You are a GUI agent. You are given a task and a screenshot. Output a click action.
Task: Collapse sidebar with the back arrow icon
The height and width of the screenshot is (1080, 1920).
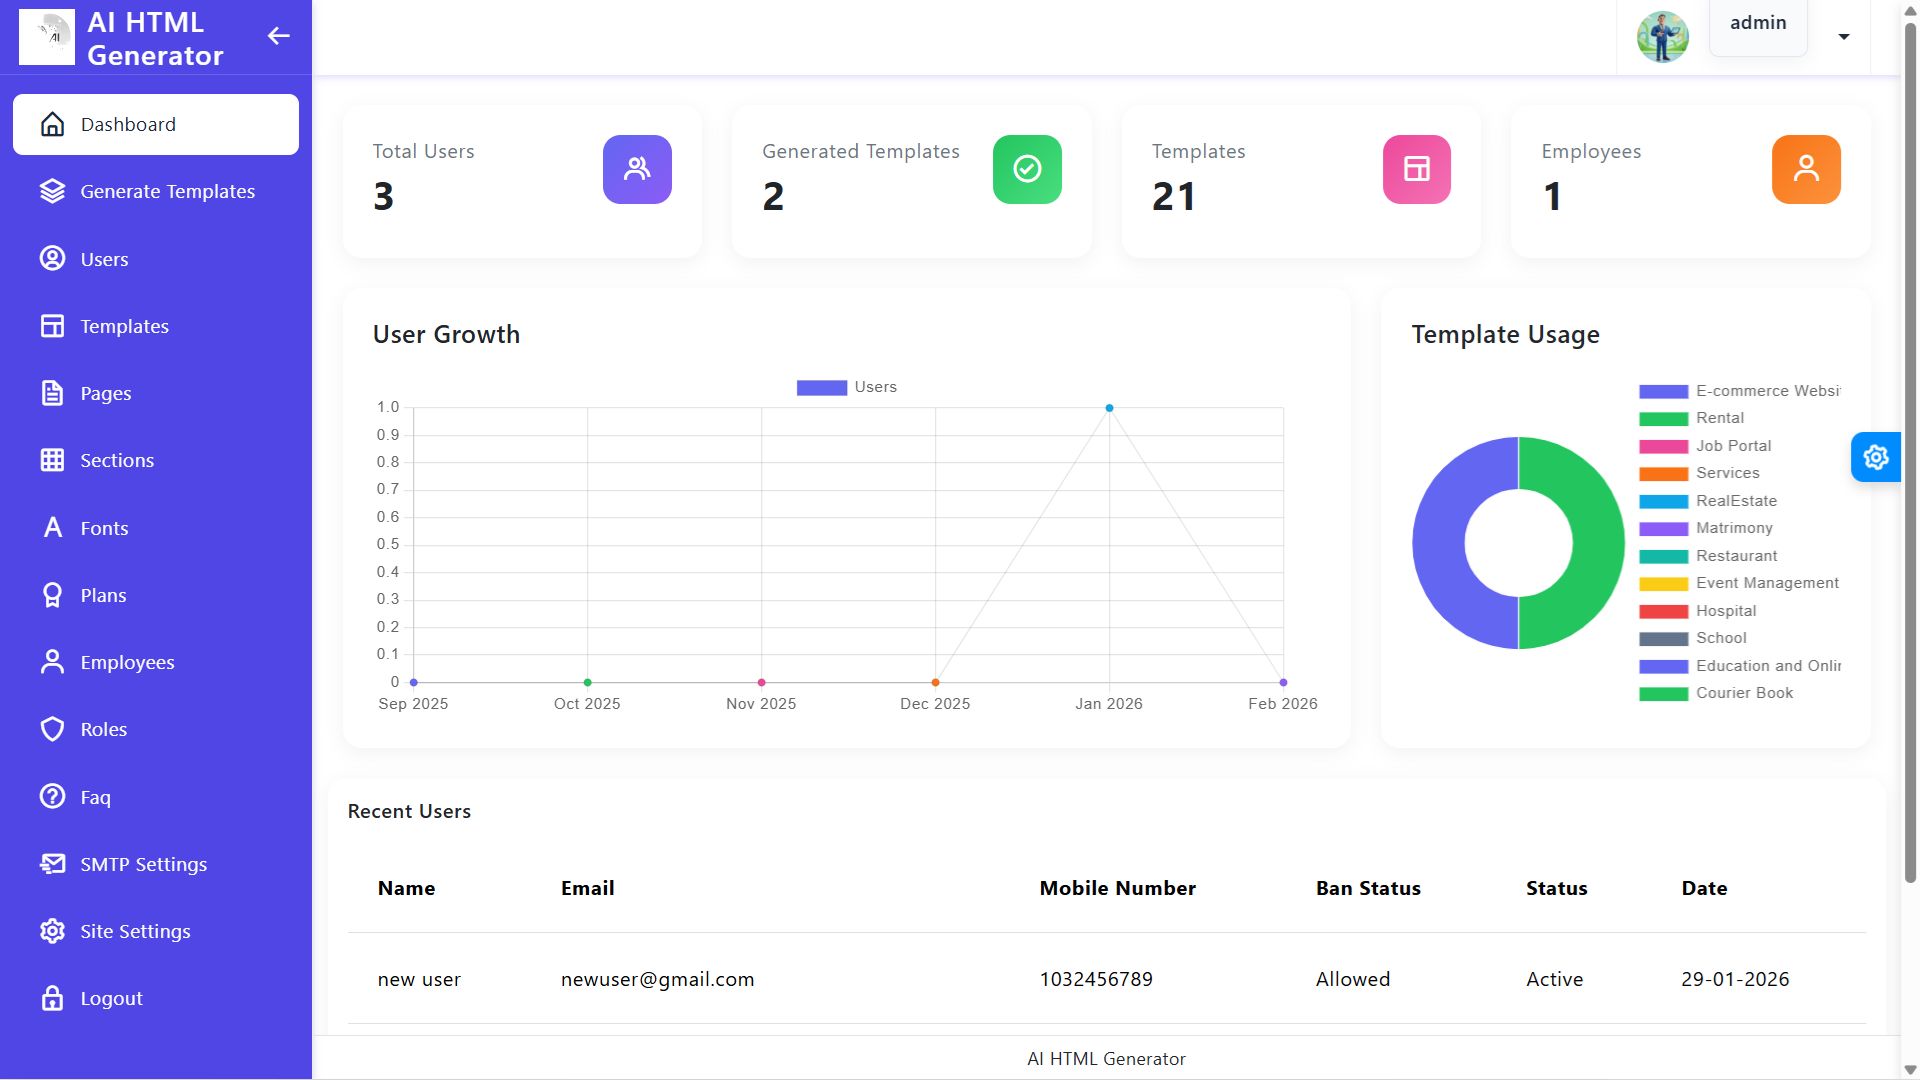278,37
